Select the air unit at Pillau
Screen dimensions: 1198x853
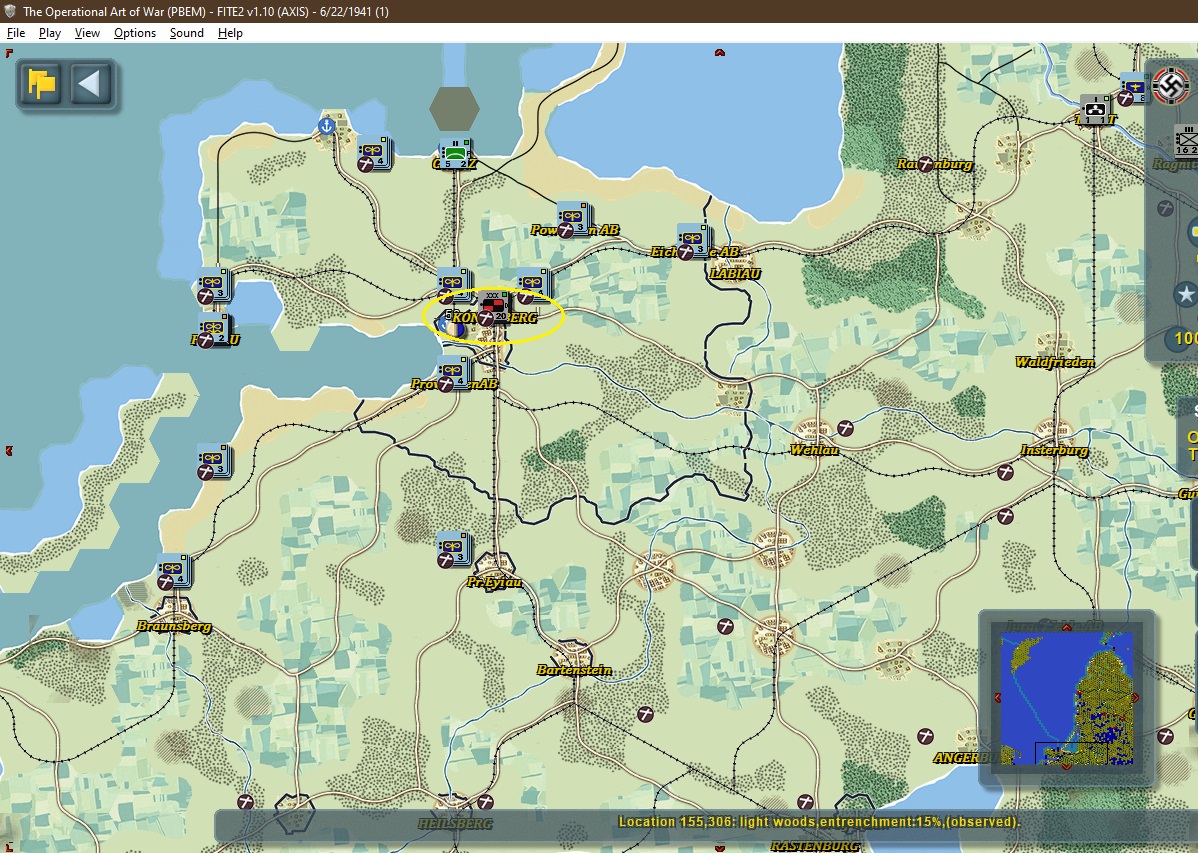214,329
